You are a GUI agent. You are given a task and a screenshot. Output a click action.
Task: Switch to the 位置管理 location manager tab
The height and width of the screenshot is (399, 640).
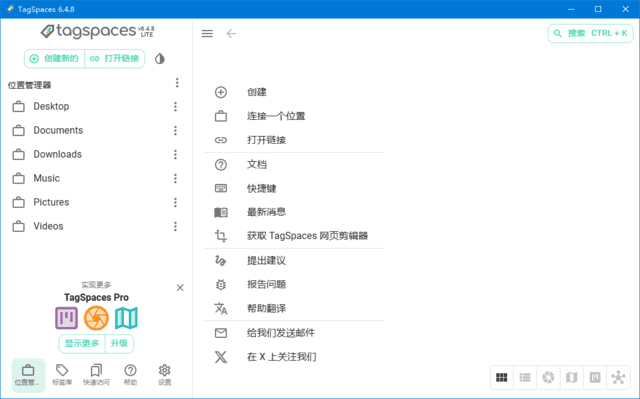[28, 375]
